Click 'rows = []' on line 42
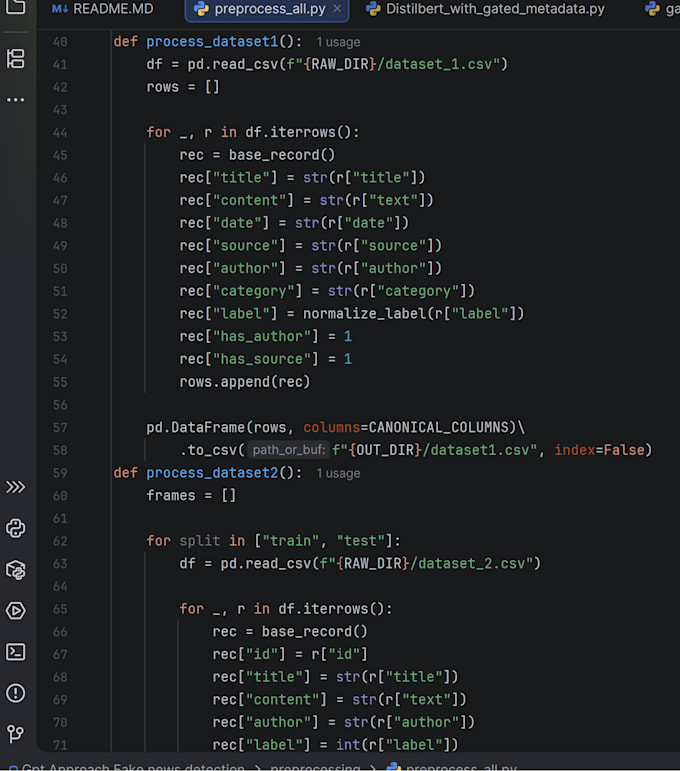 tap(183, 87)
